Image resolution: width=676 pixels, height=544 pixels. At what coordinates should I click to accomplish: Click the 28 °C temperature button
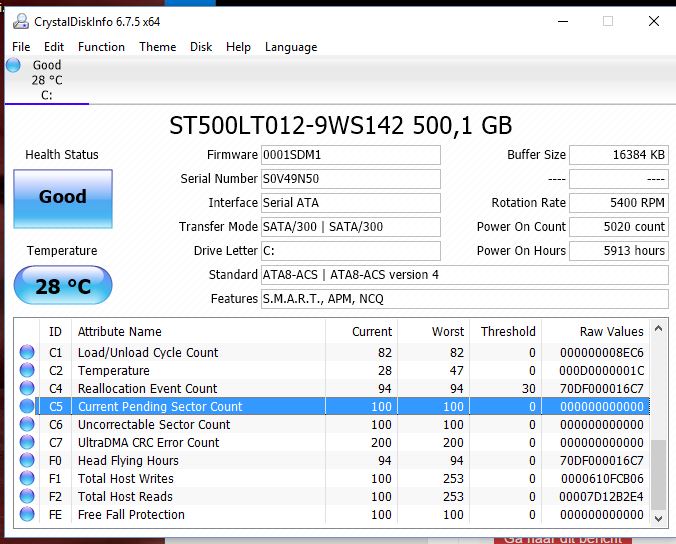[63, 285]
